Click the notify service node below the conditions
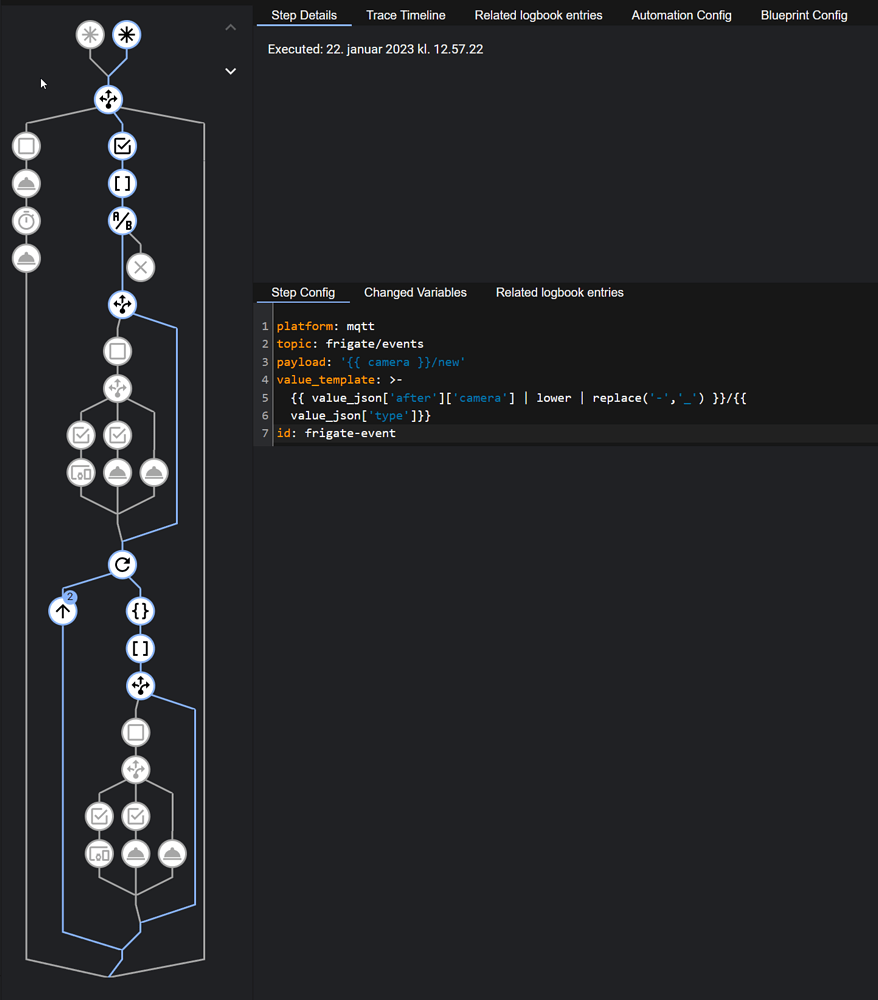This screenshot has width=878, height=1000. pos(118,473)
